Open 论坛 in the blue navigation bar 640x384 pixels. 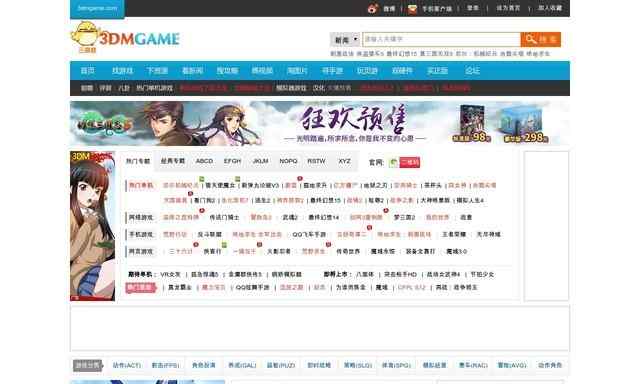[x=472, y=71]
